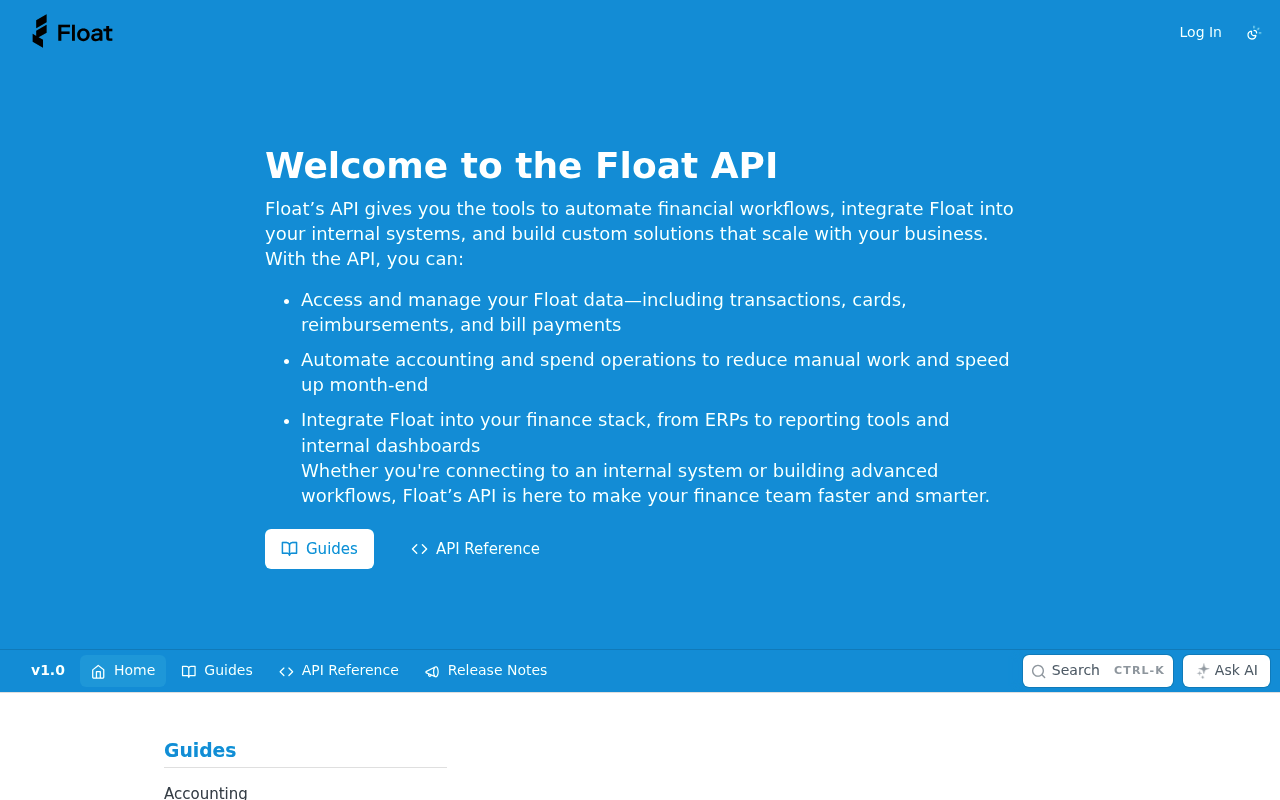
Task: Toggle the dark mode theme icon
Action: click(x=1254, y=33)
